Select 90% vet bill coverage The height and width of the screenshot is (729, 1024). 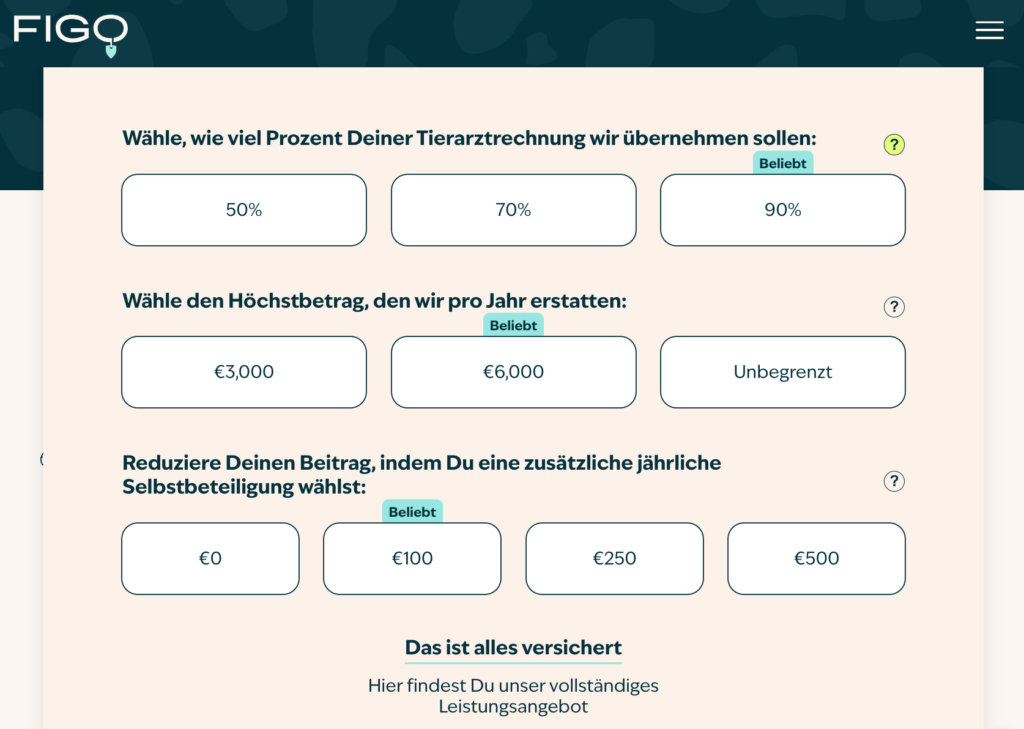[x=783, y=210]
